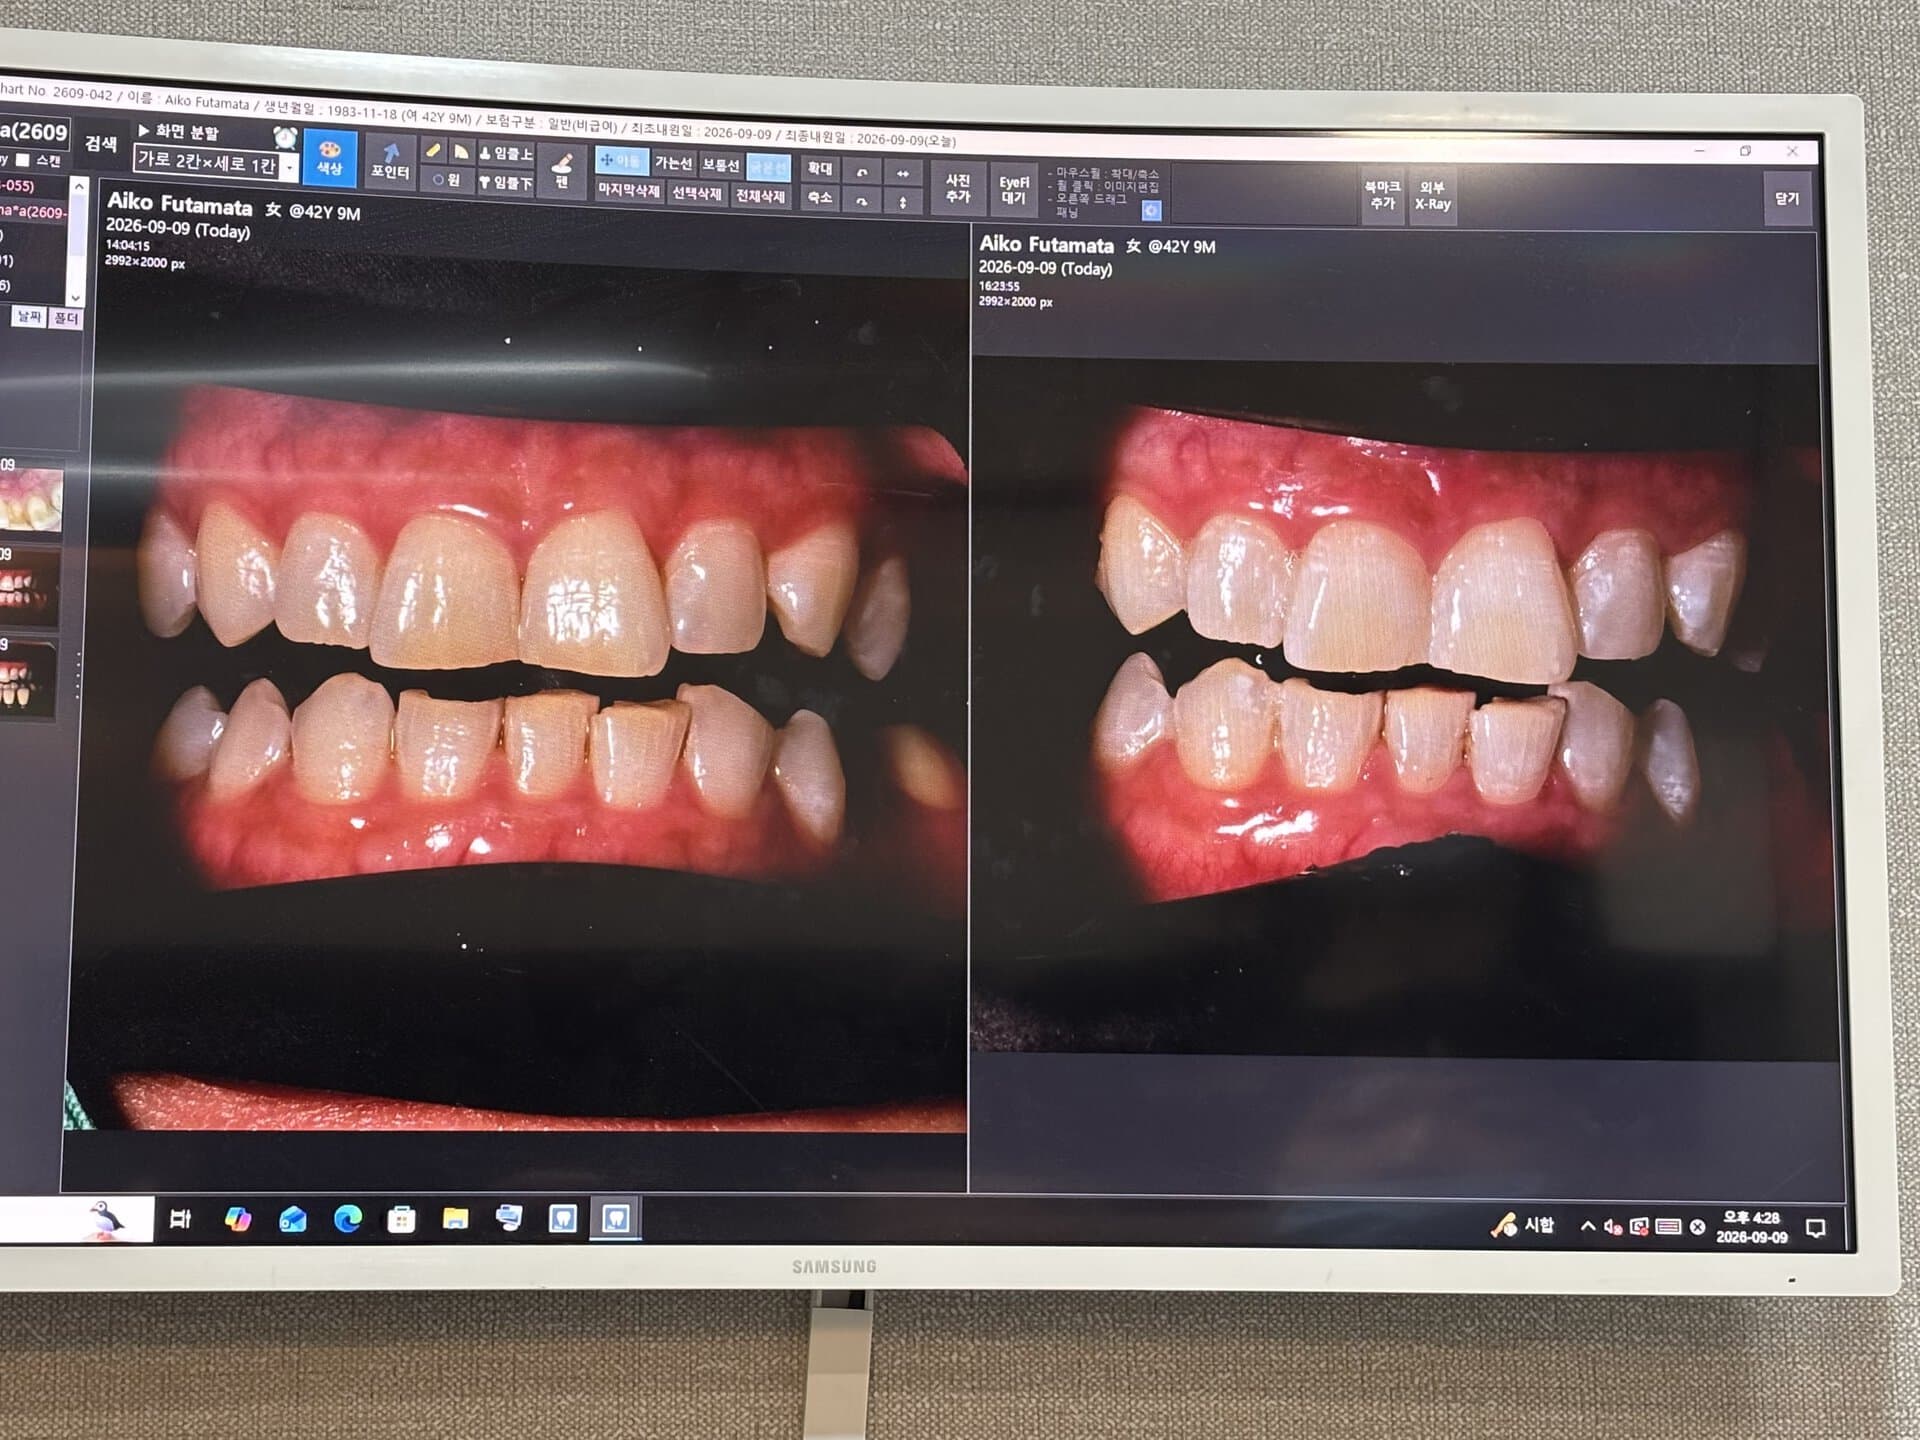1920x1440 pixels.
Task: Open 외부 X-Ray viewer button
Action: 1432,196
